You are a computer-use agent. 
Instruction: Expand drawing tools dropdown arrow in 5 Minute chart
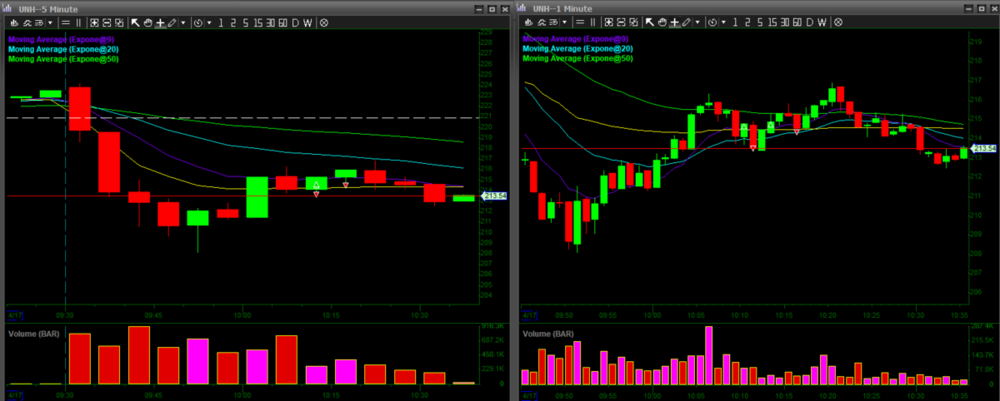(182, 22)
